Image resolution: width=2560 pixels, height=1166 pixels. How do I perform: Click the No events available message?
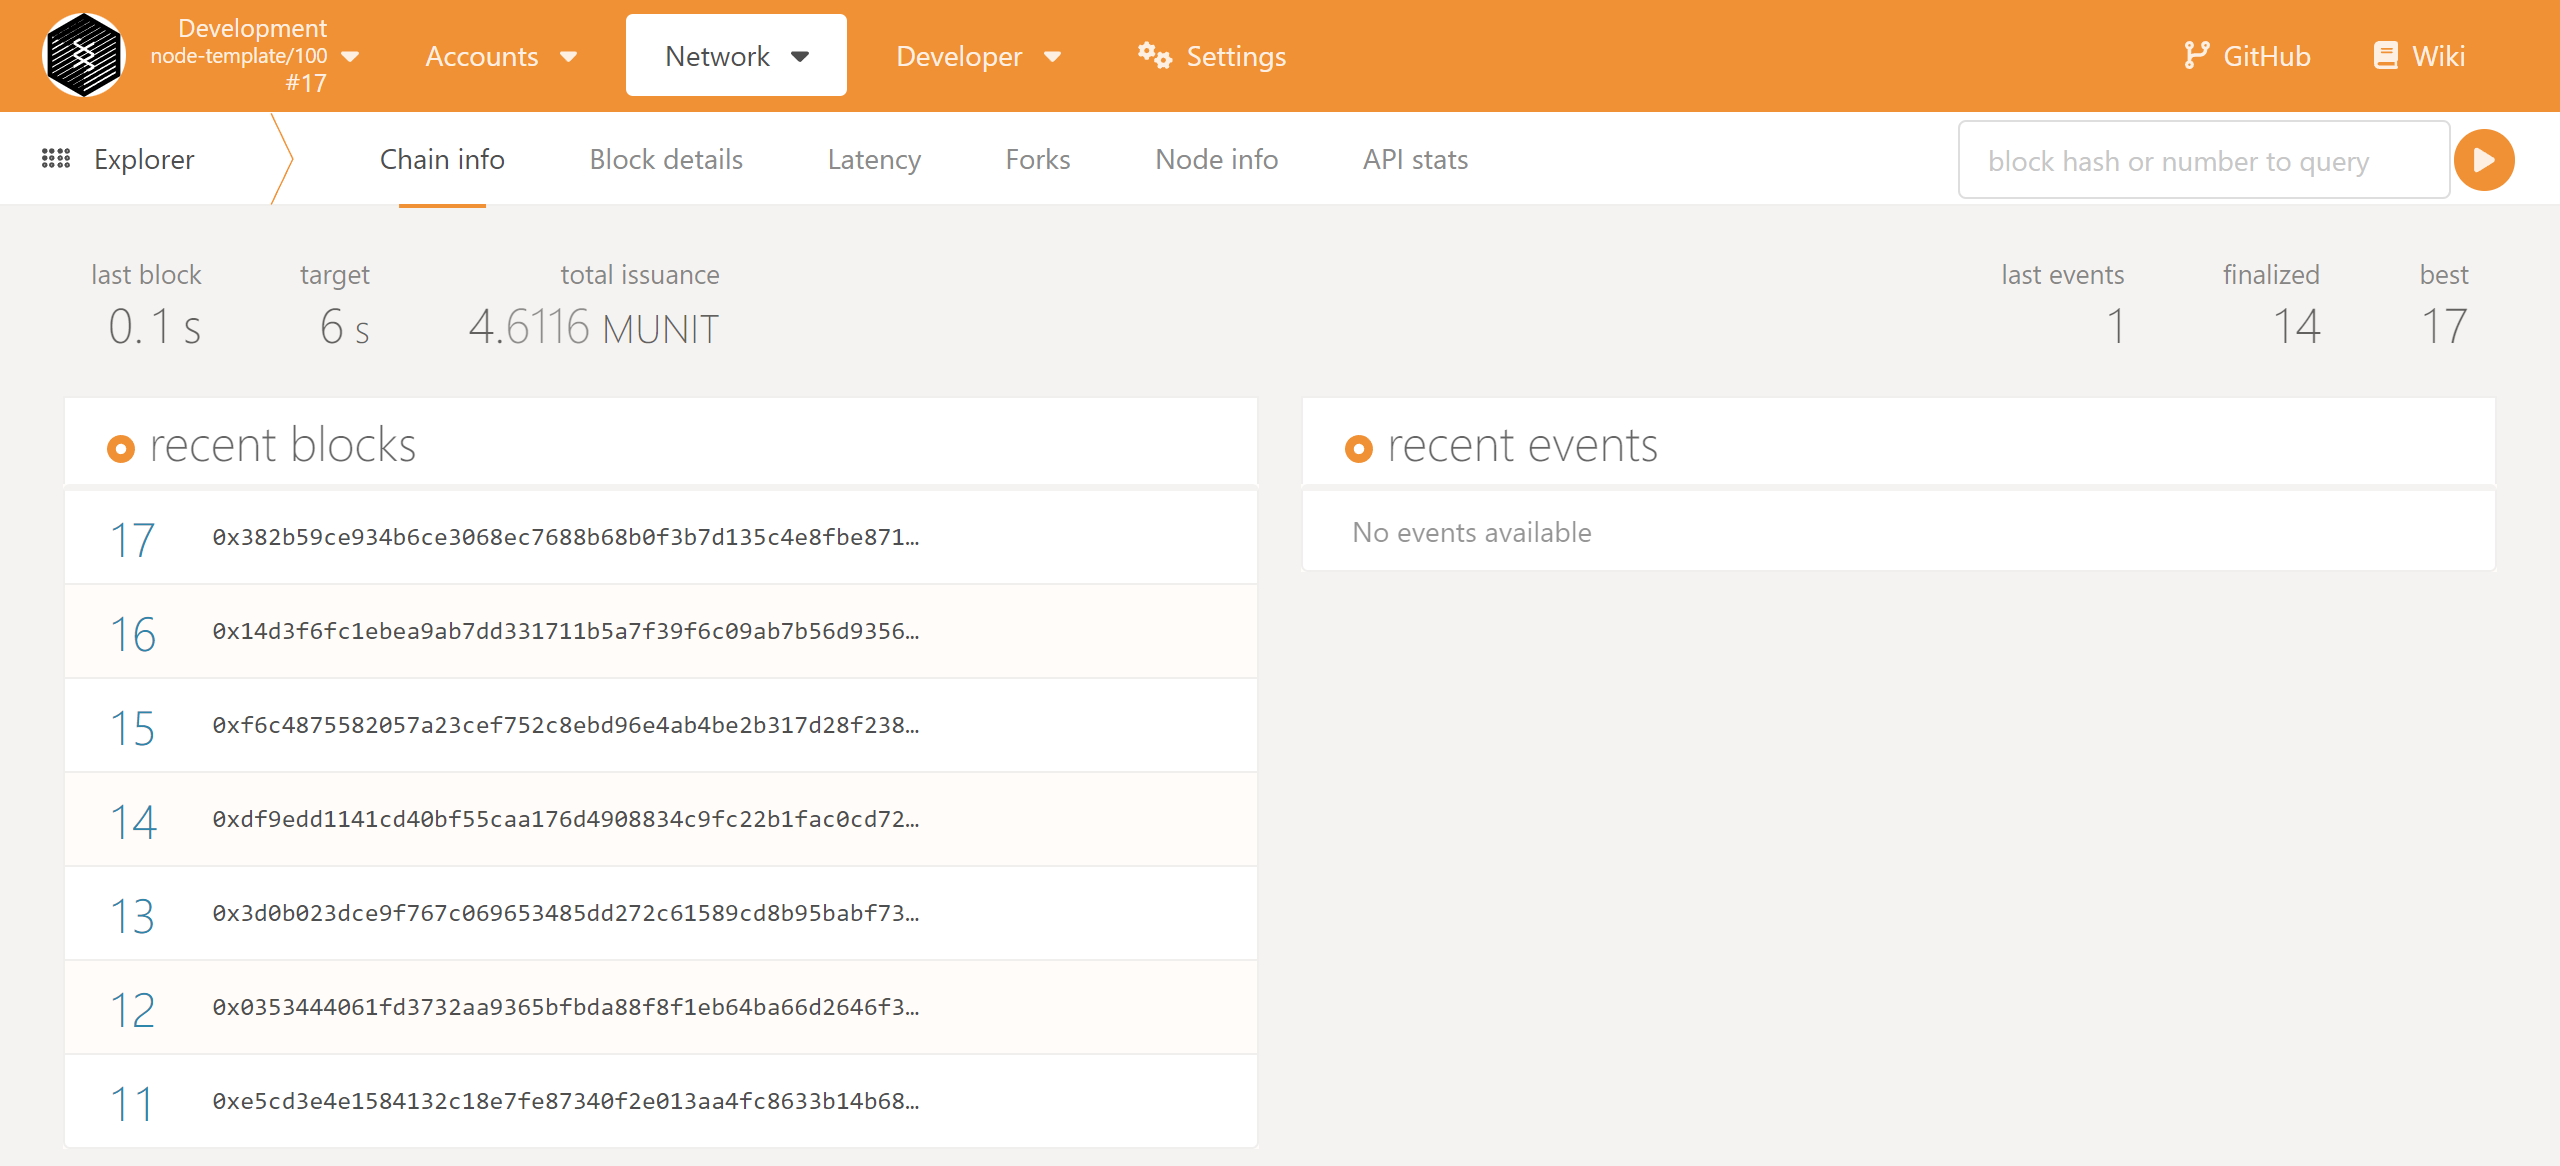tap(1472, 532)
